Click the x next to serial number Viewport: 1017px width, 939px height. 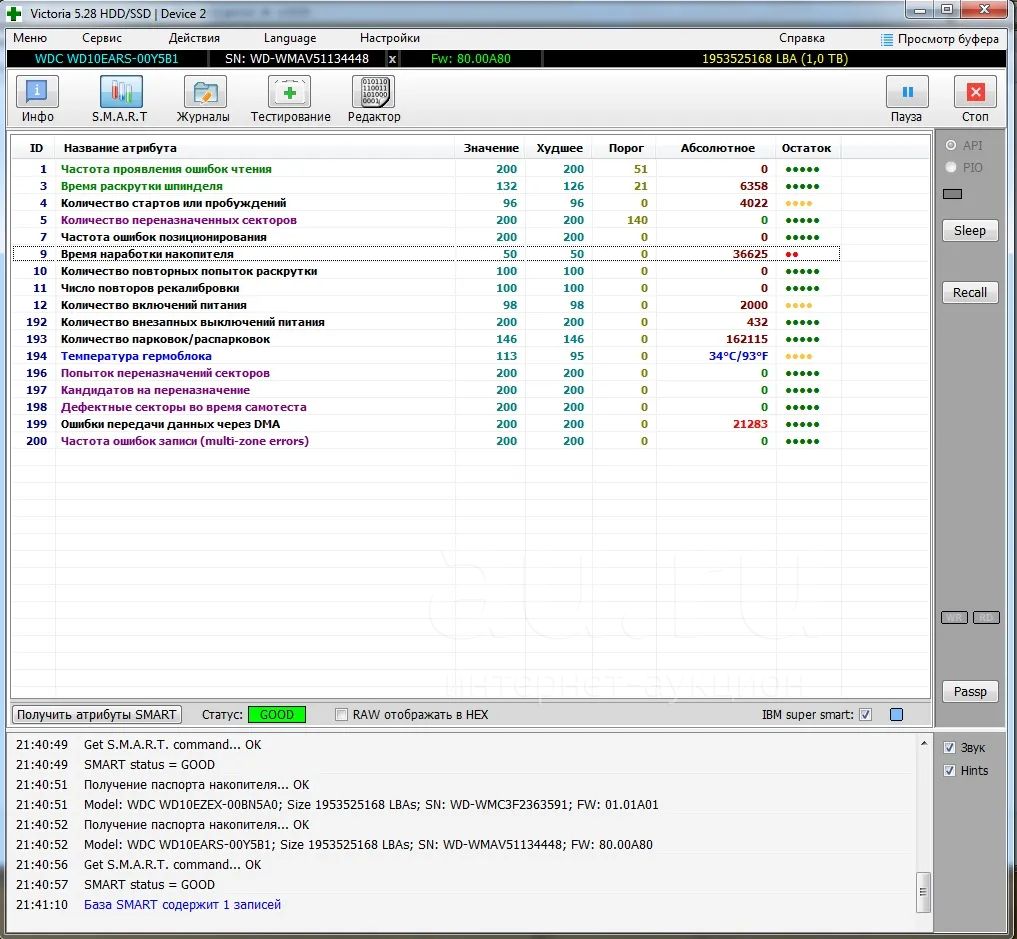point(392,59)
